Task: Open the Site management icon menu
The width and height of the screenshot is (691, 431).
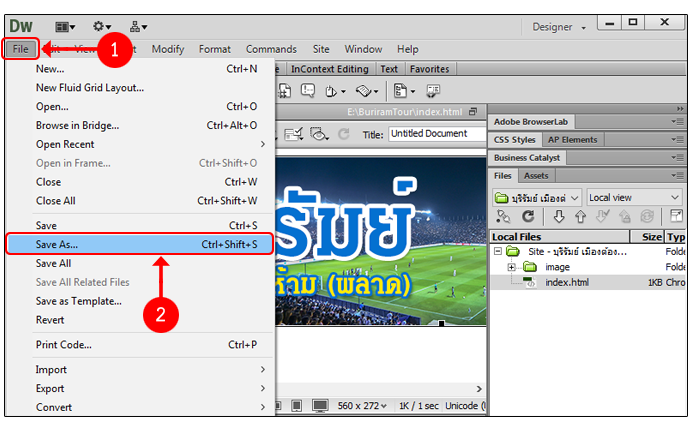Action: (139, 26)
